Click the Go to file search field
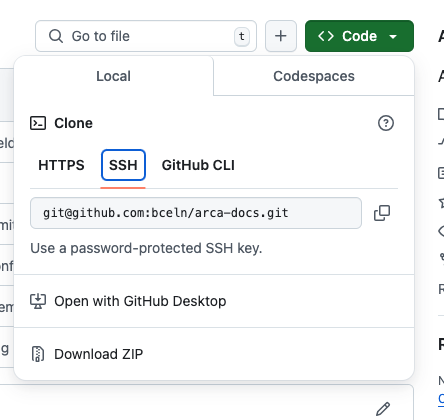The height and width of the screenshot is (420, 444). point(146,36)
